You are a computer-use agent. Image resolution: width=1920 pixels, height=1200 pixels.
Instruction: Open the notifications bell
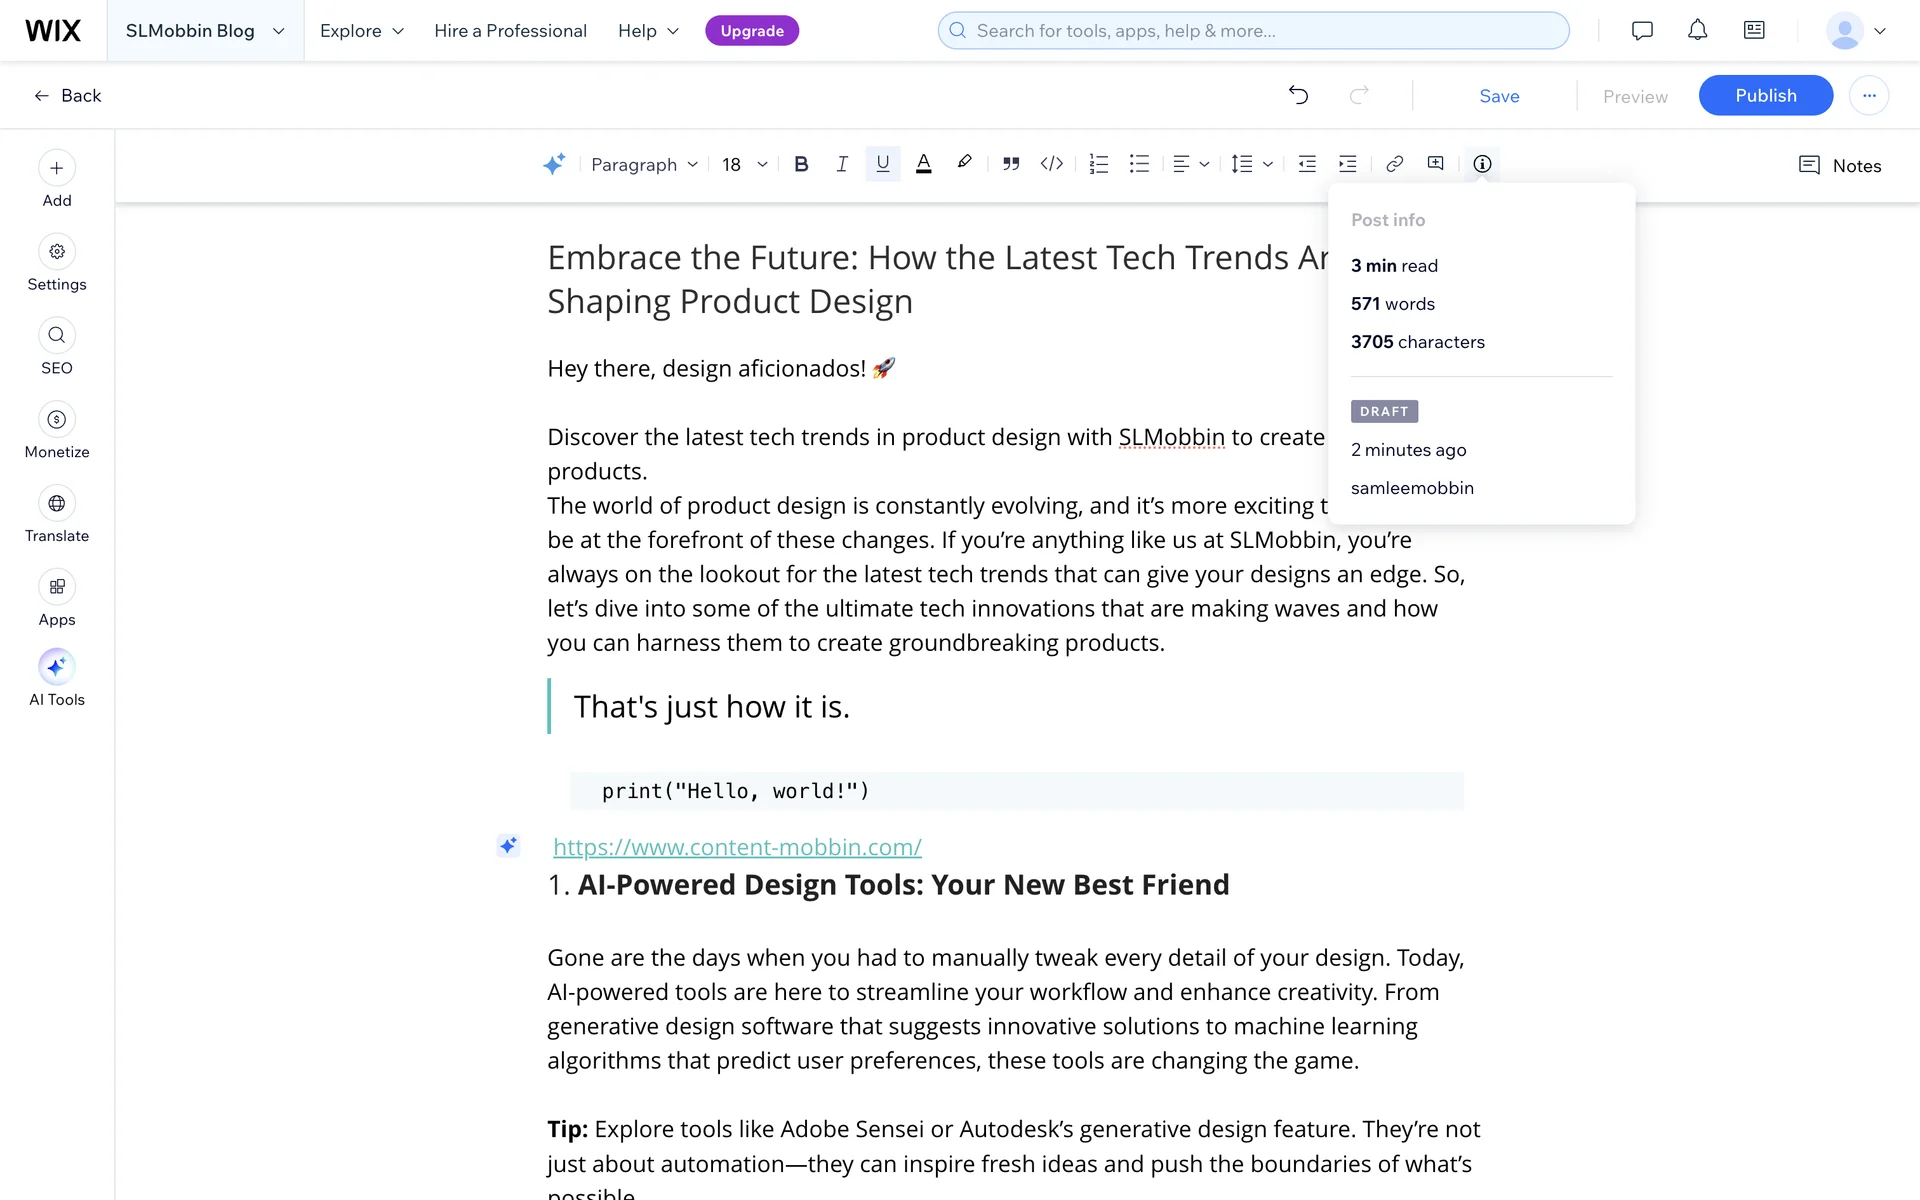coord(1697,31)
